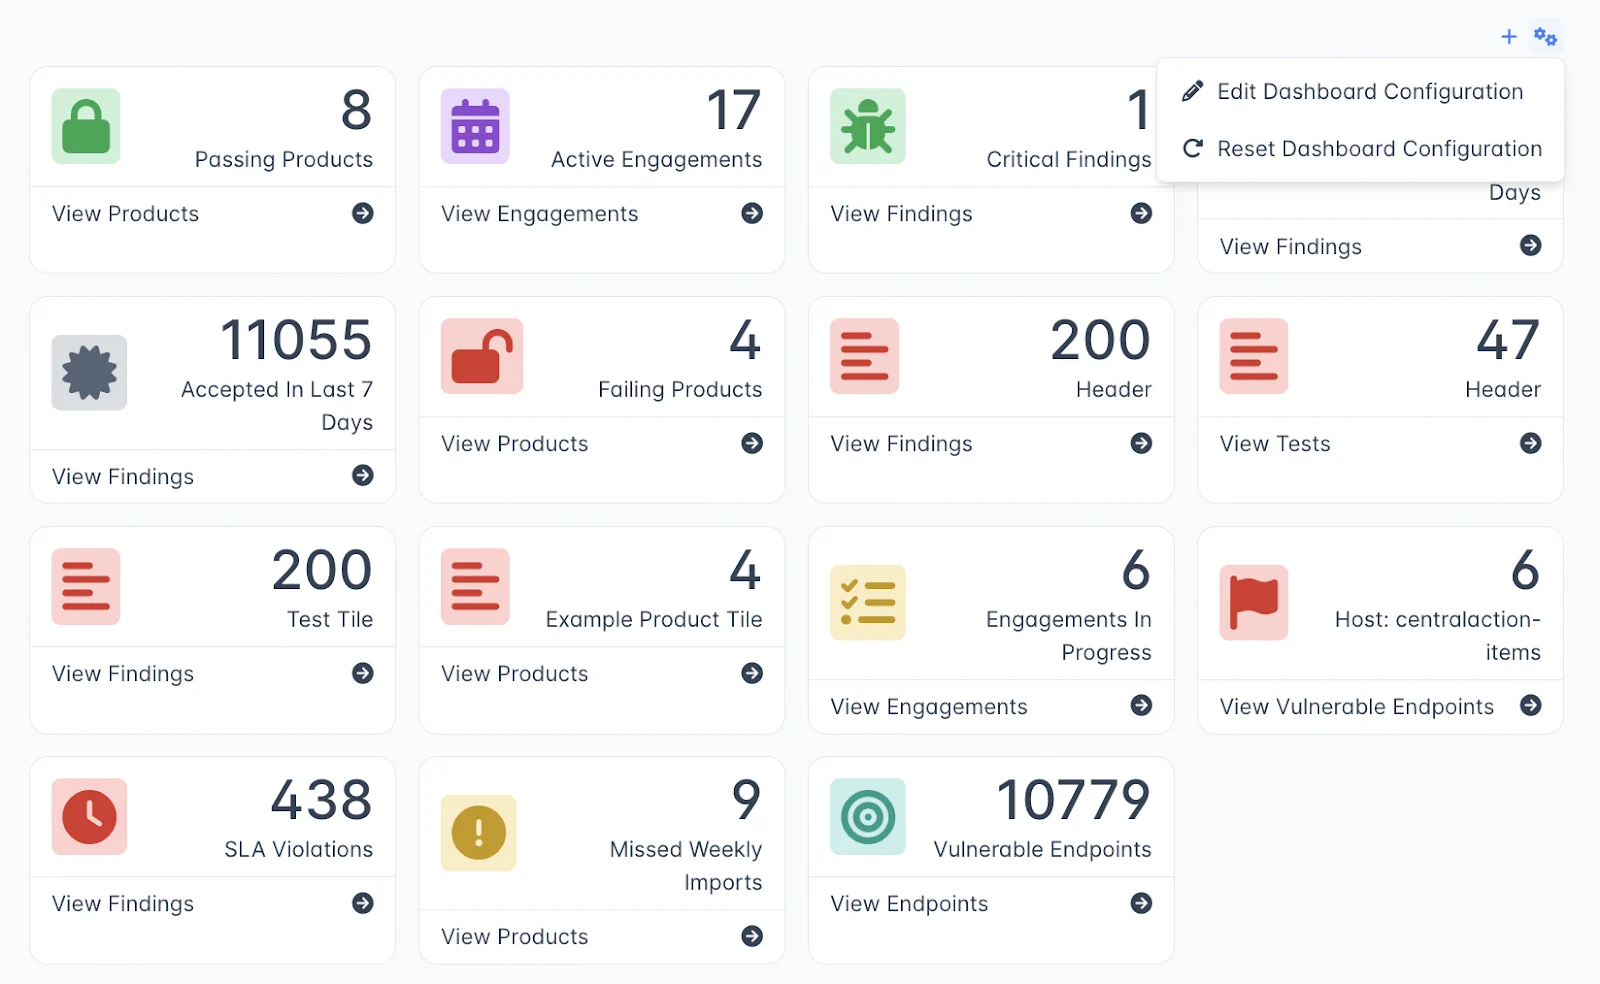Open the View Vulnerable Endpoints link
The image size is (1600, 984).
pyautogui.click(x=1356, y=707)
